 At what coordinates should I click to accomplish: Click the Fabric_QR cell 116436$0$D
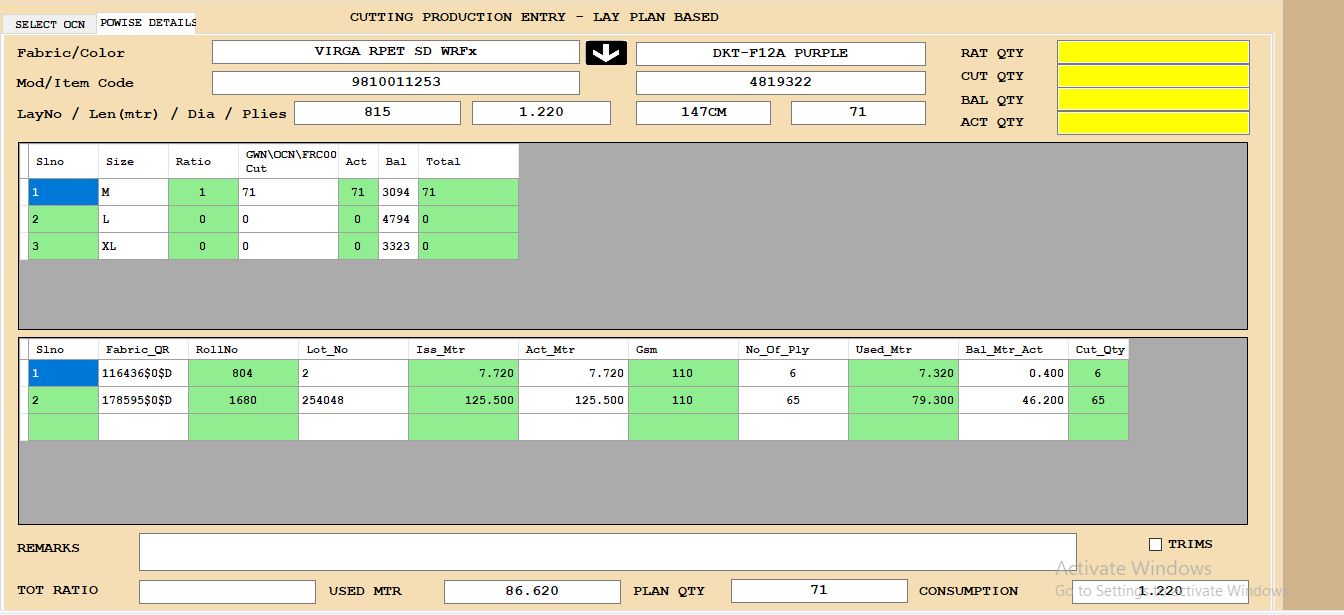tap(142, 373)
